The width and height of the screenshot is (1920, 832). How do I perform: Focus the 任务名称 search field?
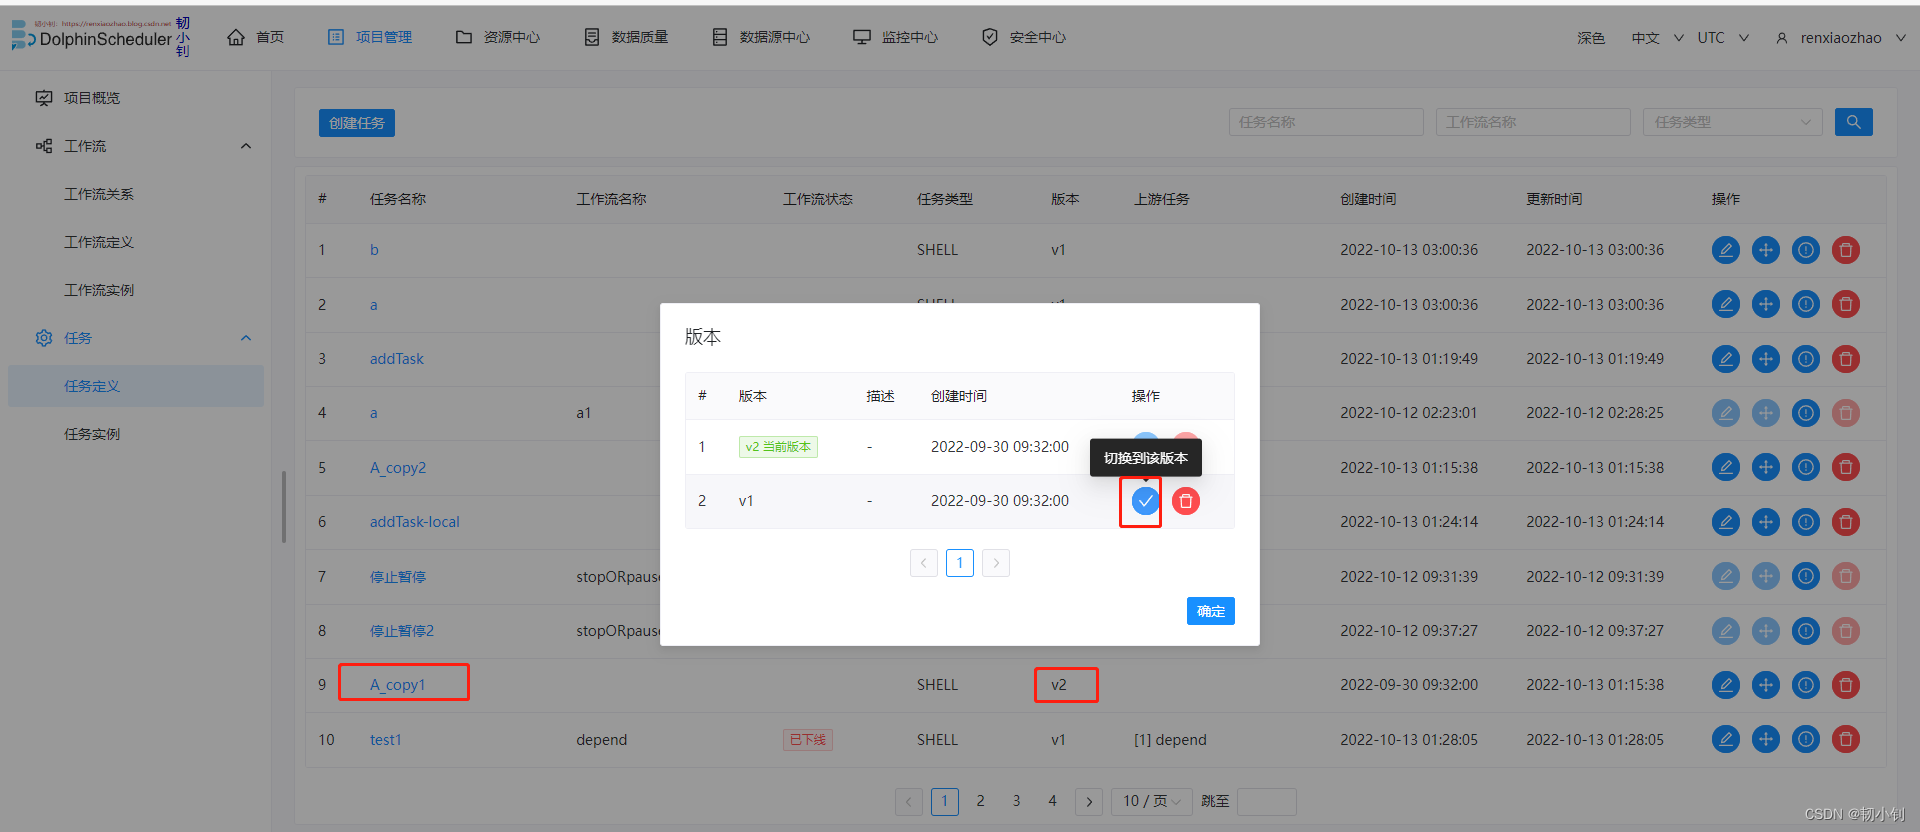coord(1326,122)
